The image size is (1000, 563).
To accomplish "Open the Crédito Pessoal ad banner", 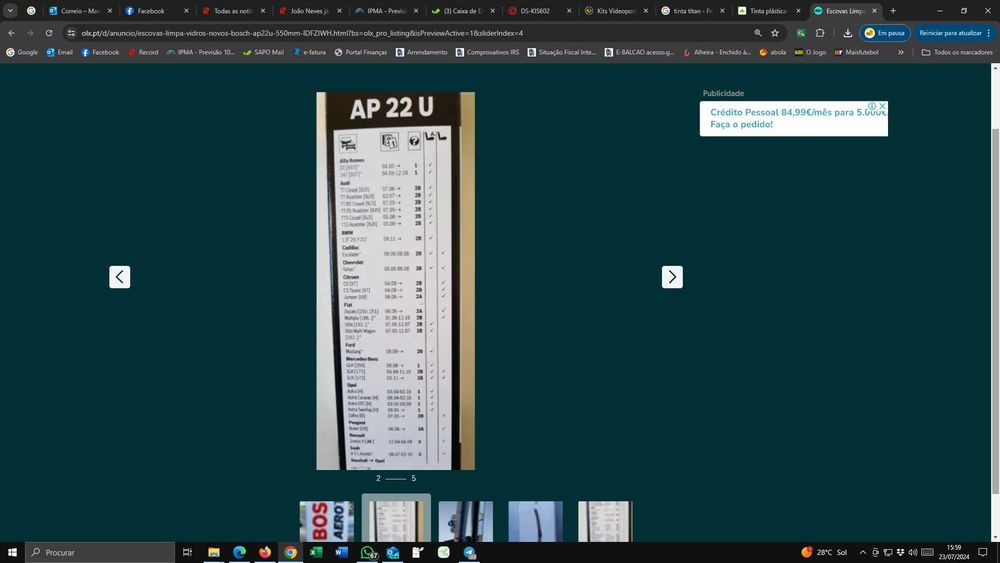I will pyautogui.click(x=793, y=119).
